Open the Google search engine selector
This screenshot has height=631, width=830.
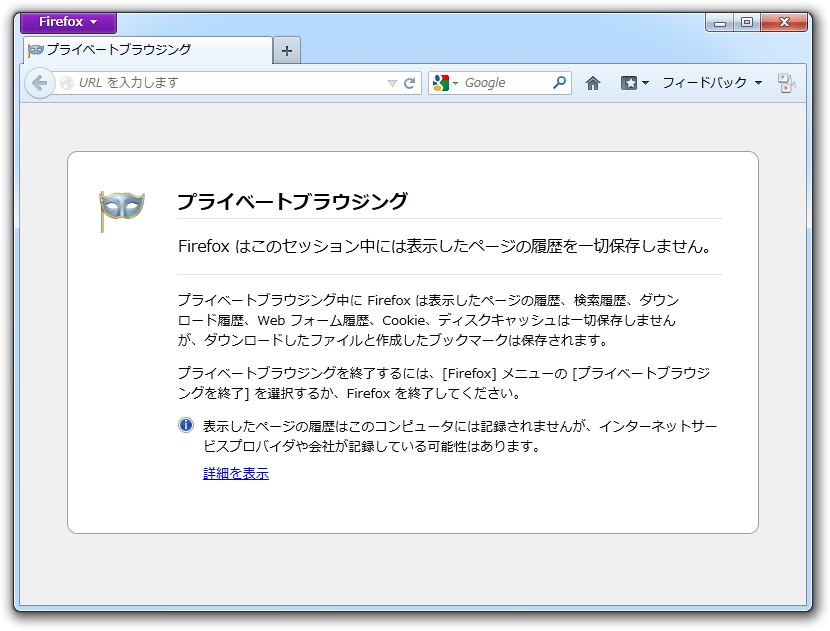(x=446, y=83)
